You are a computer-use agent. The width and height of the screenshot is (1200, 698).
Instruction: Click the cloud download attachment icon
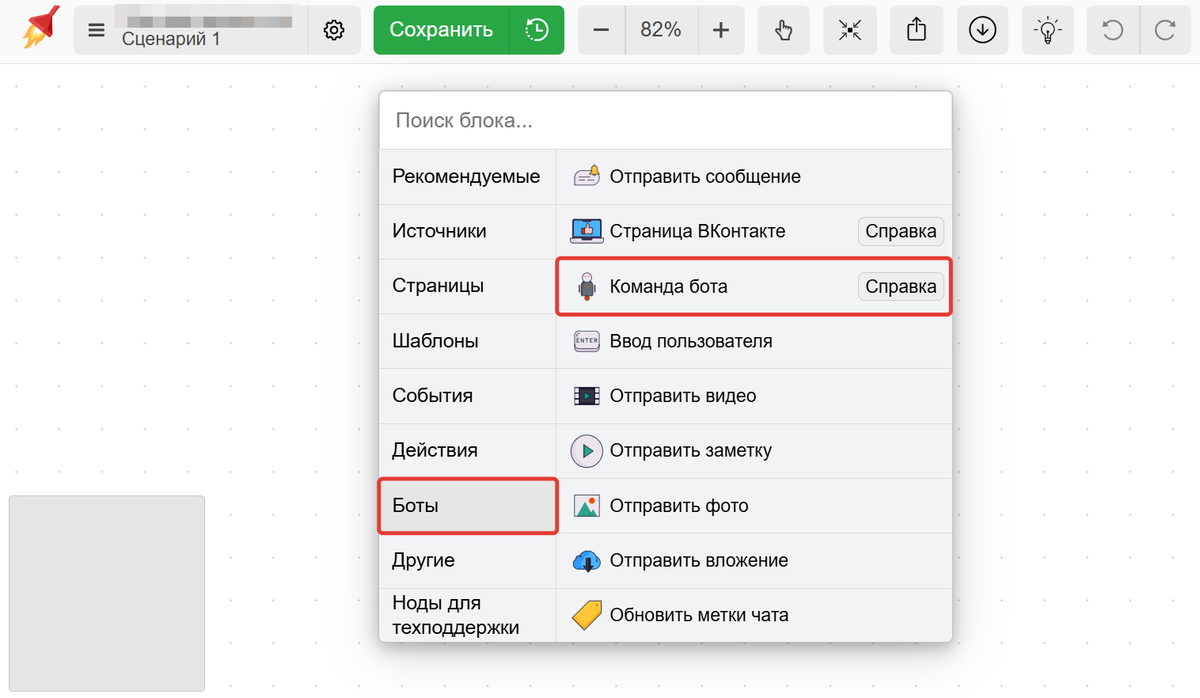pyautogui.click(x=587, y=561)
